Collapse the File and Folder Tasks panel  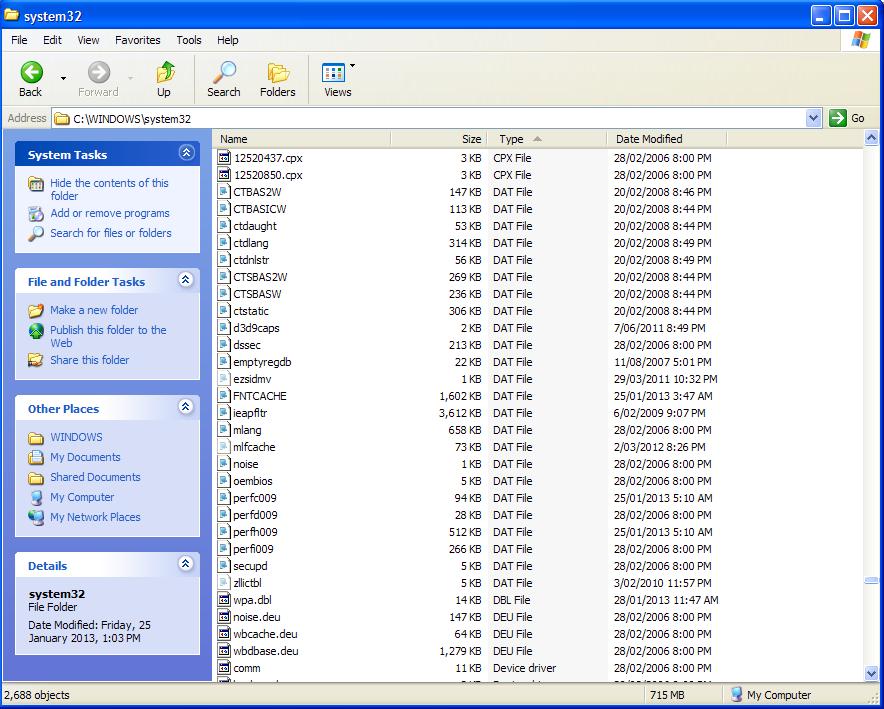(x=187, y=280)
